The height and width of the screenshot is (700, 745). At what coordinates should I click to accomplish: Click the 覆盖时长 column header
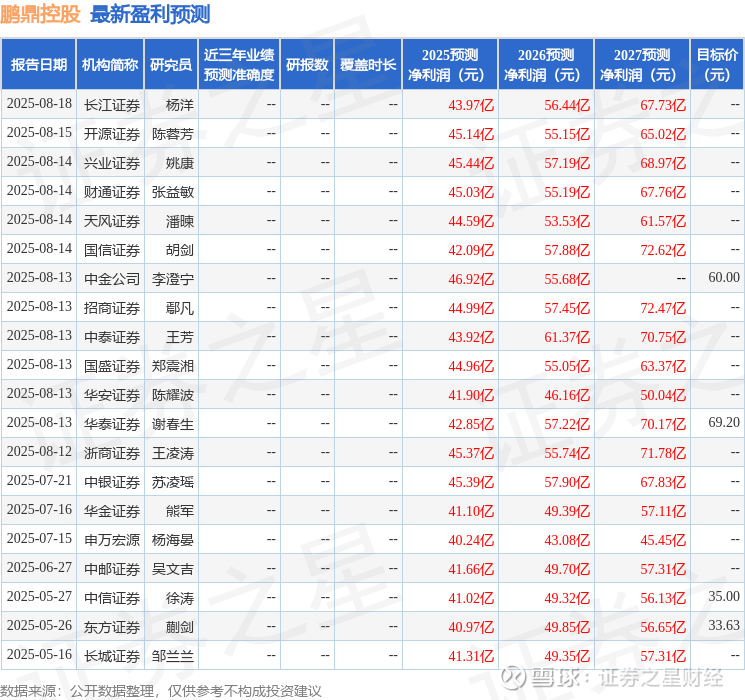coord(368,65)
